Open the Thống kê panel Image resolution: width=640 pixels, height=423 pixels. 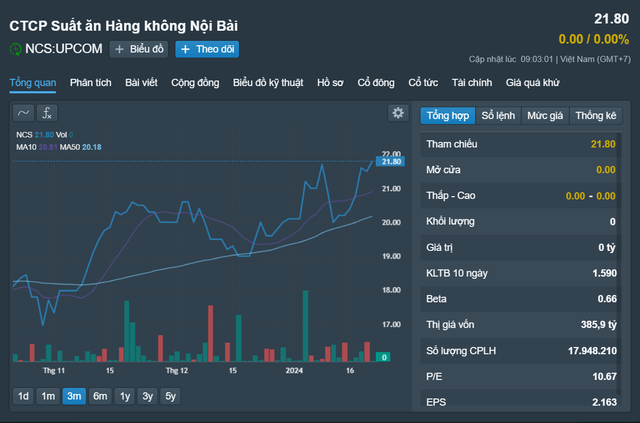coord(596,115)
